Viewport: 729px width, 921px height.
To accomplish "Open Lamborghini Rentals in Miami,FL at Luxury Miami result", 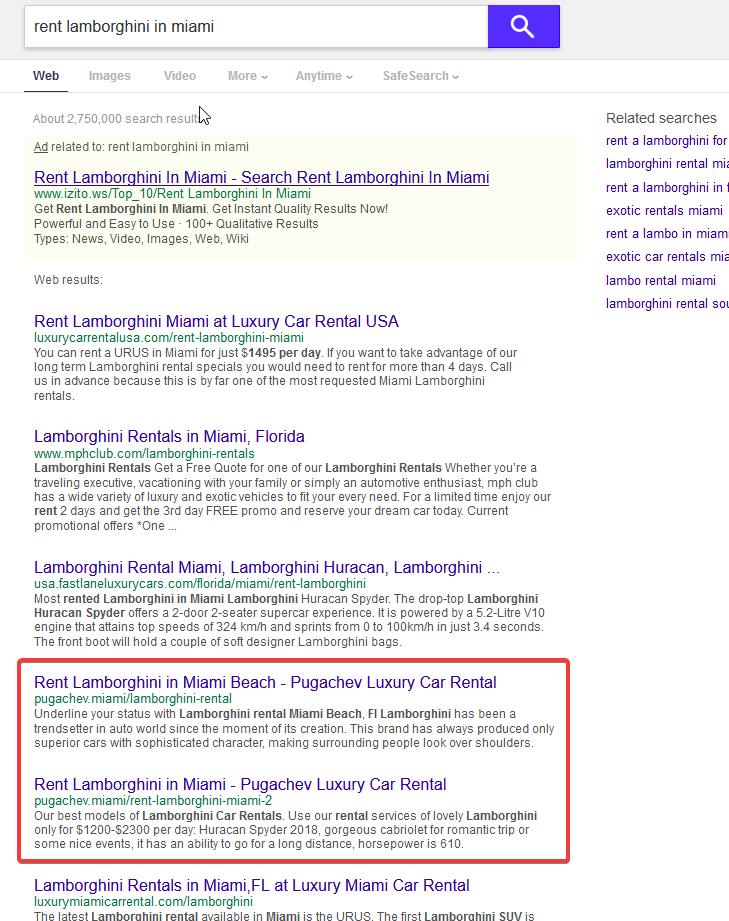I will (251, 886).
